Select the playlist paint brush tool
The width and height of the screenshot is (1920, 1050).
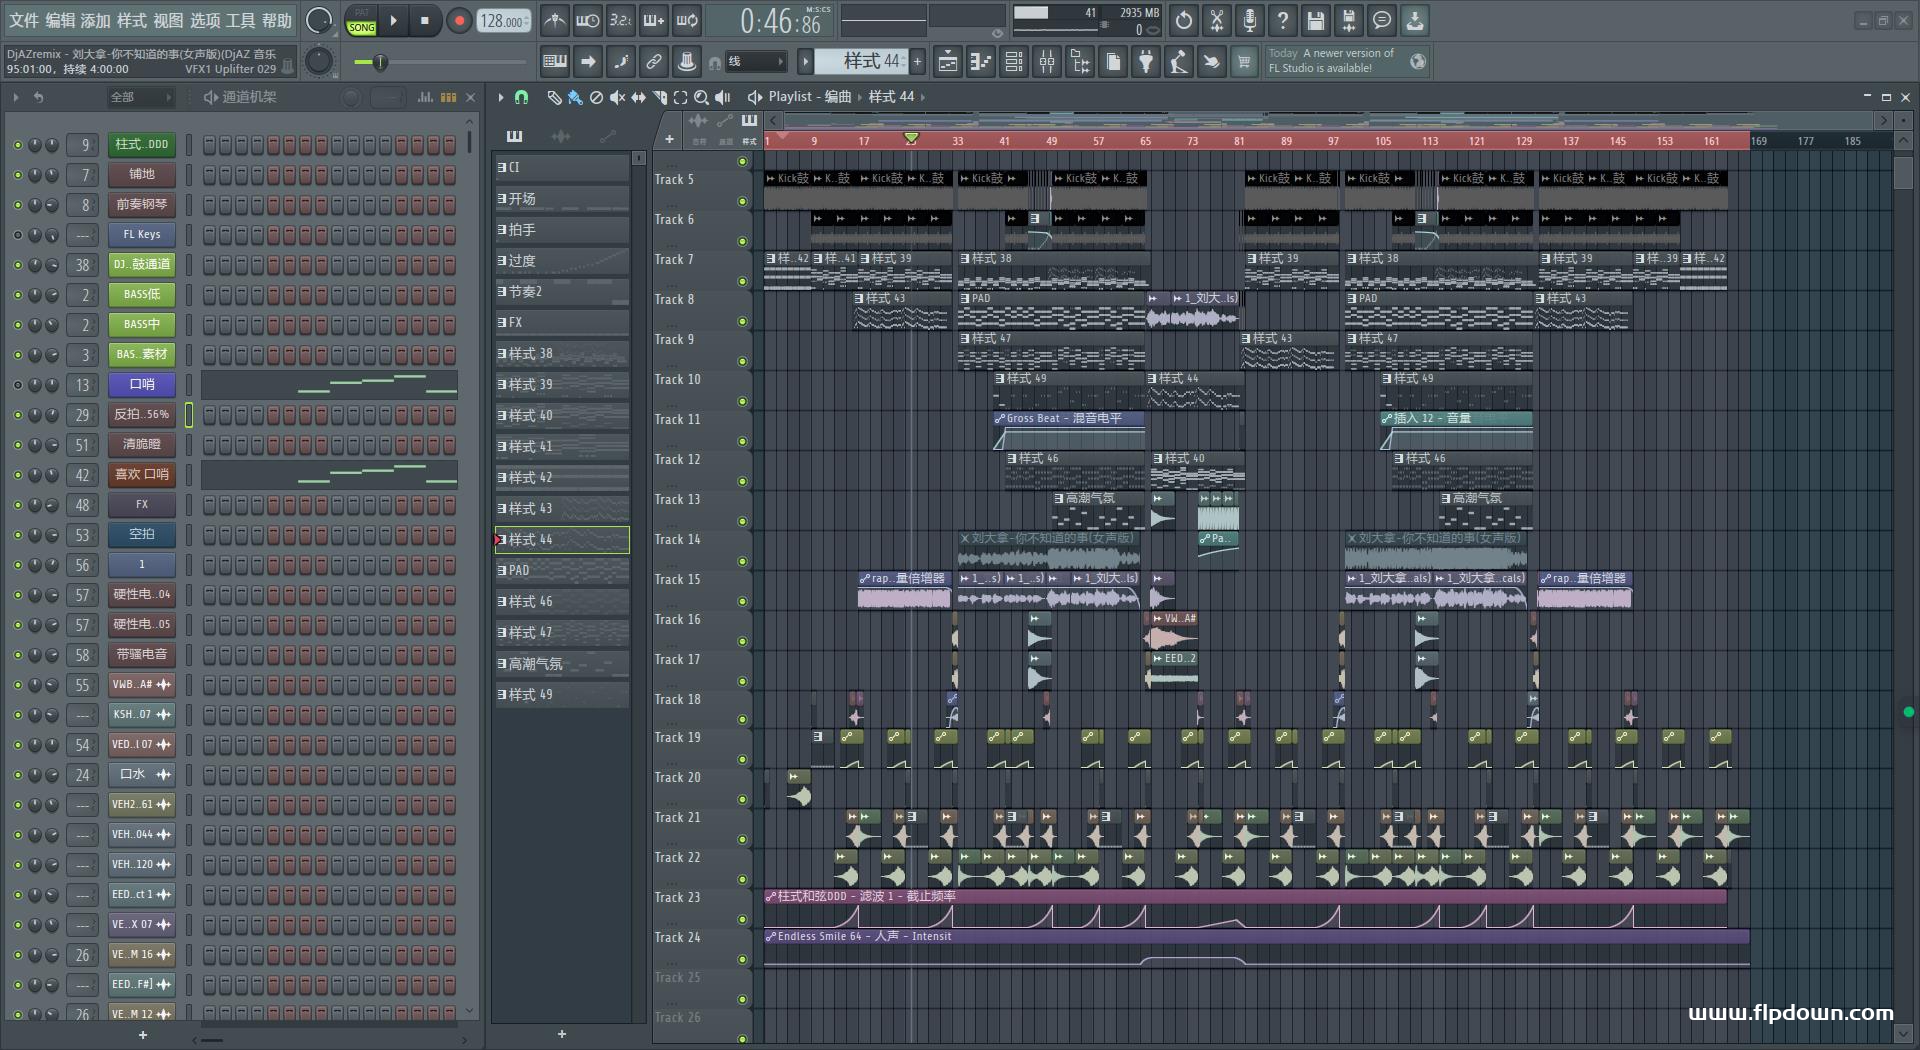click(575, 97)
